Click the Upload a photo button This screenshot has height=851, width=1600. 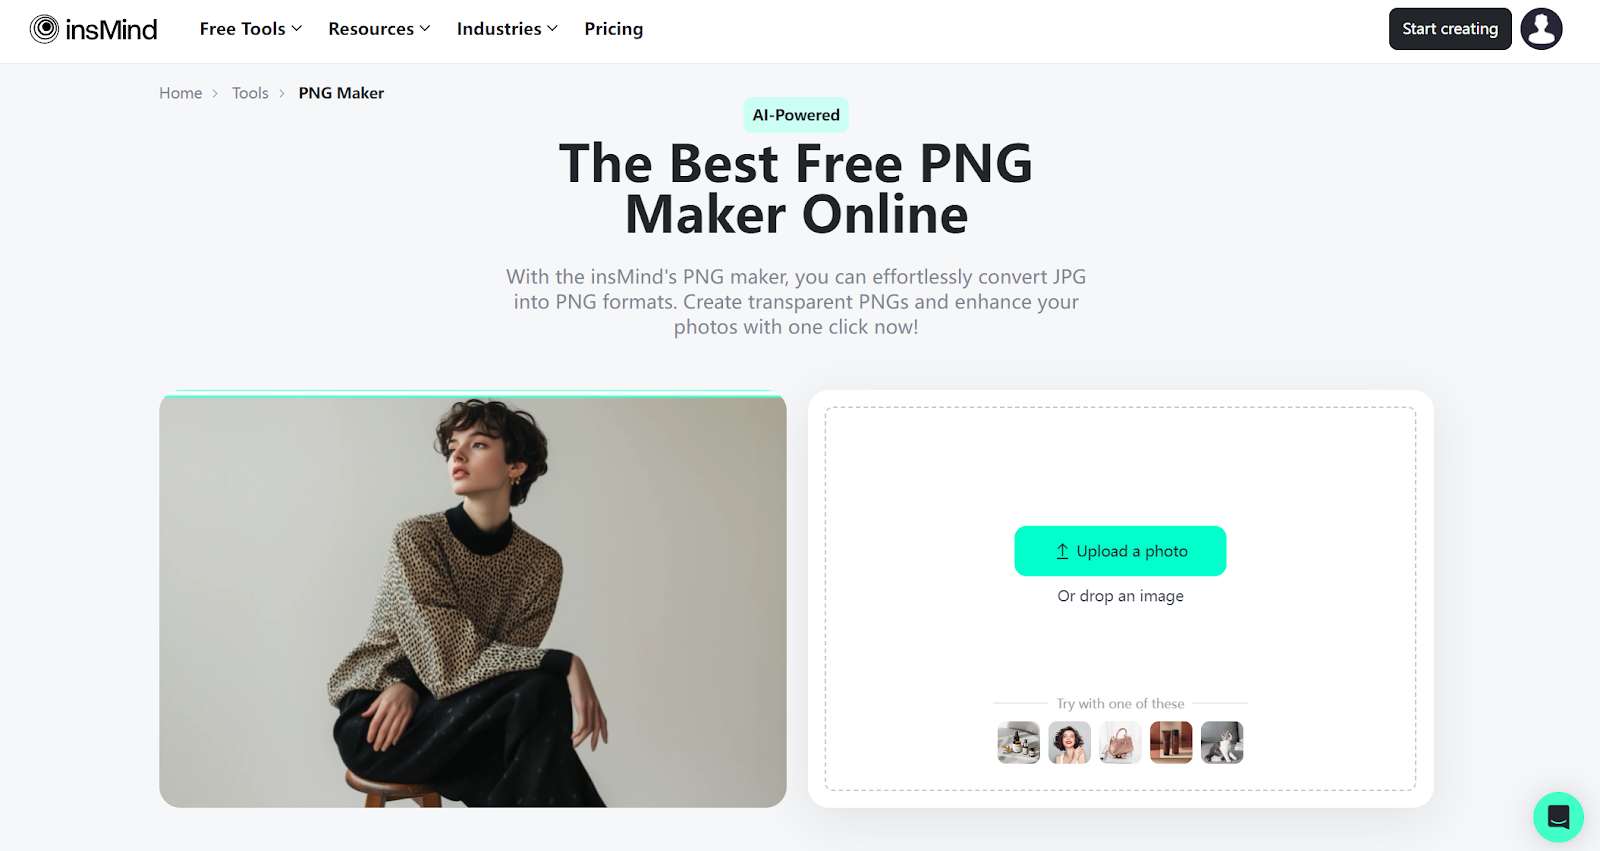(1120, 551)
